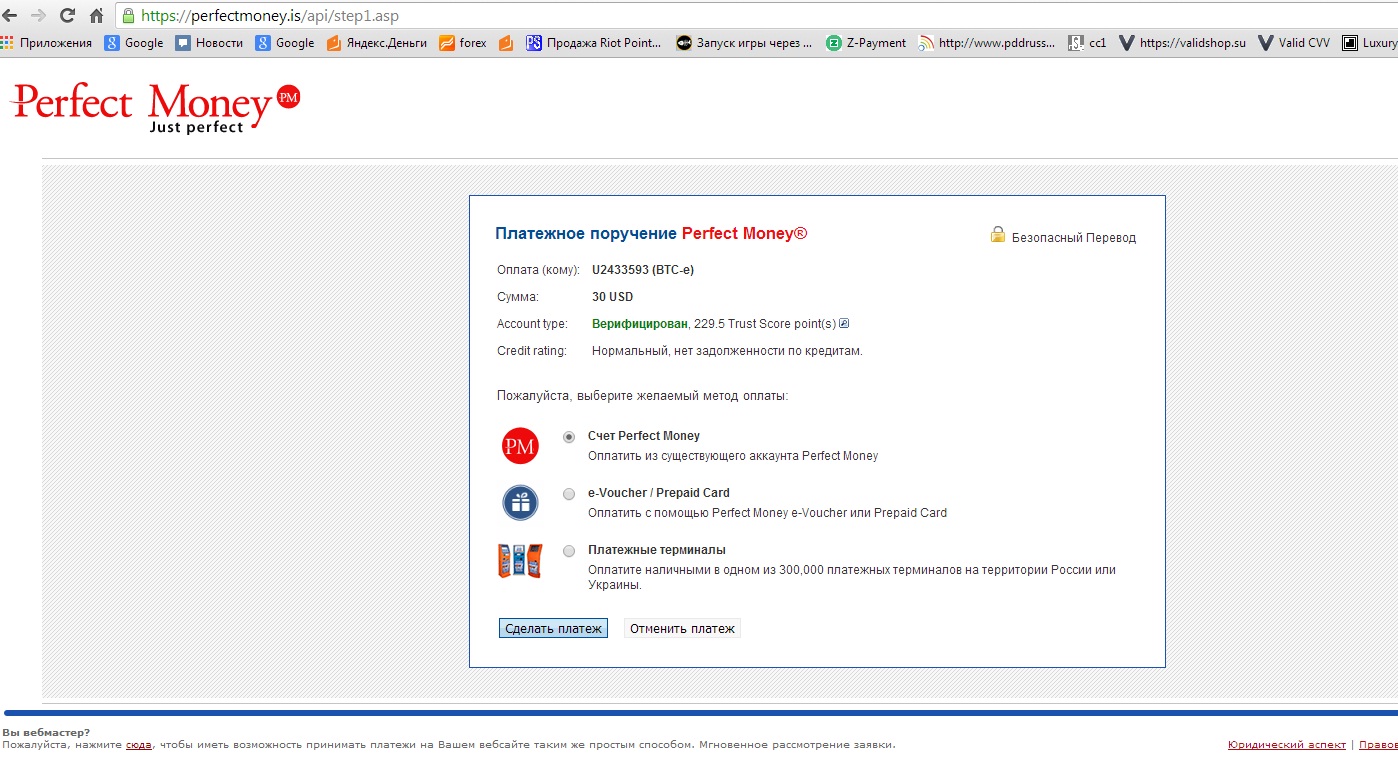
Task: Open the https://validshop.su bookmark
Action: [x=1183, y=43]
